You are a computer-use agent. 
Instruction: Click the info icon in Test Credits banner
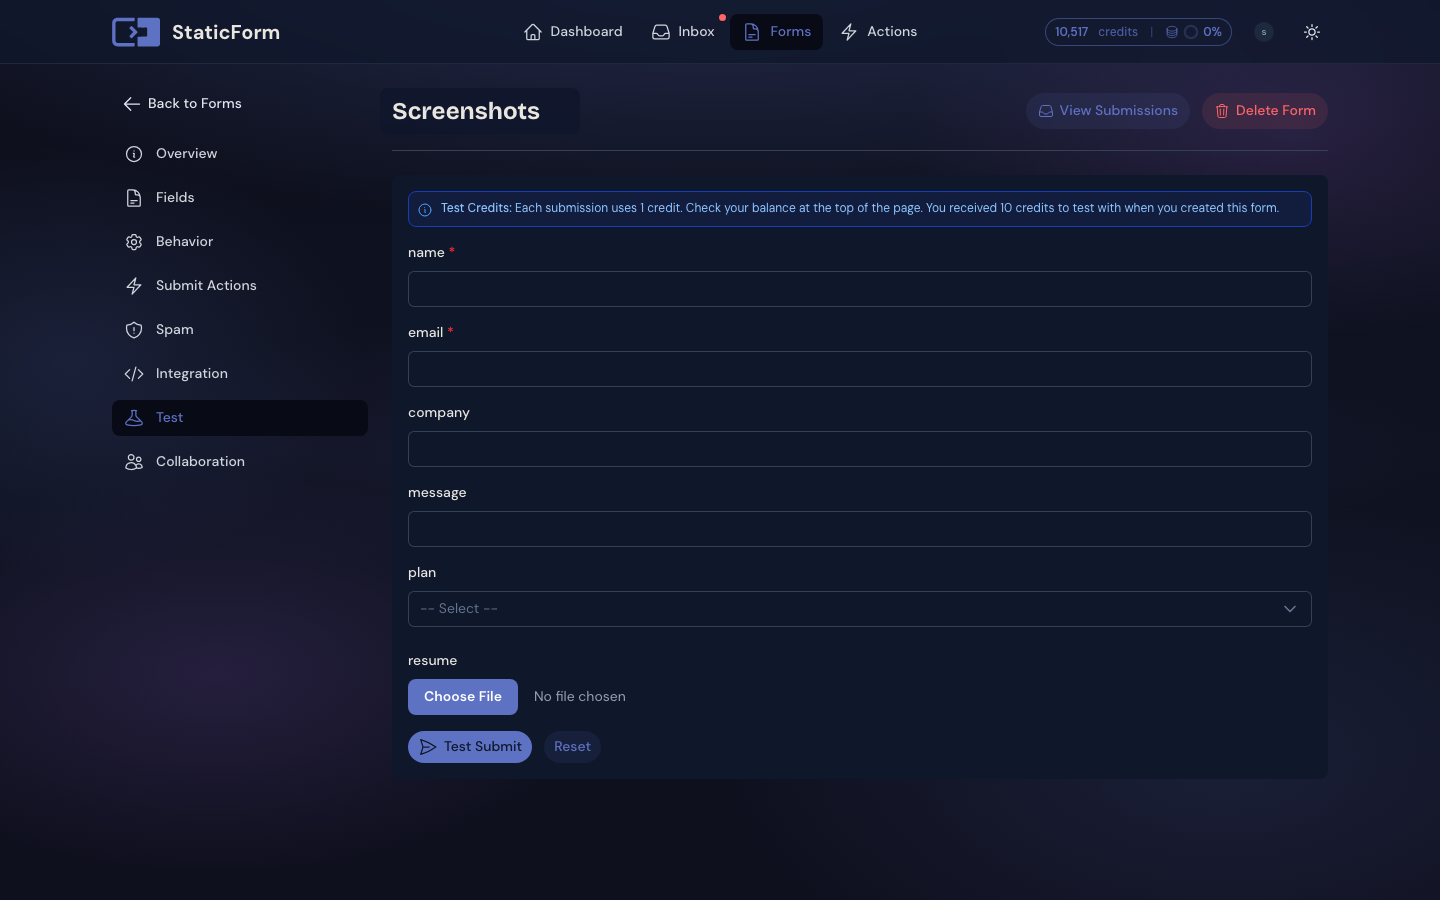tap(425, 210)
